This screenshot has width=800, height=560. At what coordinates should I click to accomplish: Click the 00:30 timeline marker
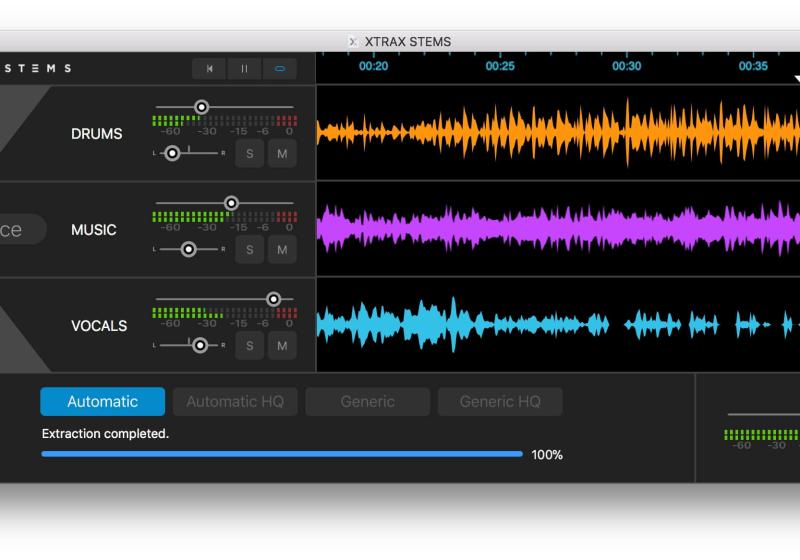pyautogui.click(x=627, y=66)
